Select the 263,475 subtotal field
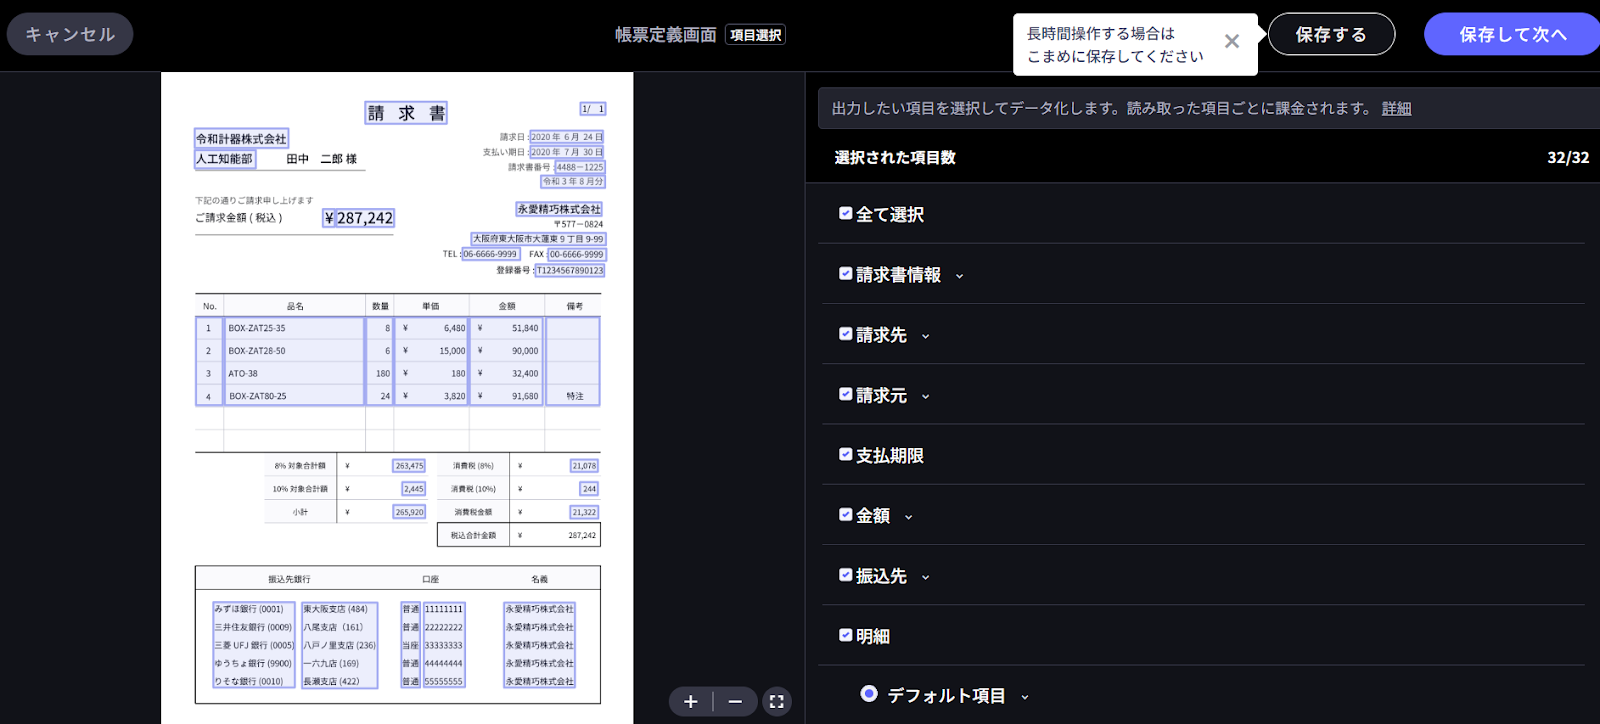The height and width of the screenshot is (724, 1600). click(409, 466)
